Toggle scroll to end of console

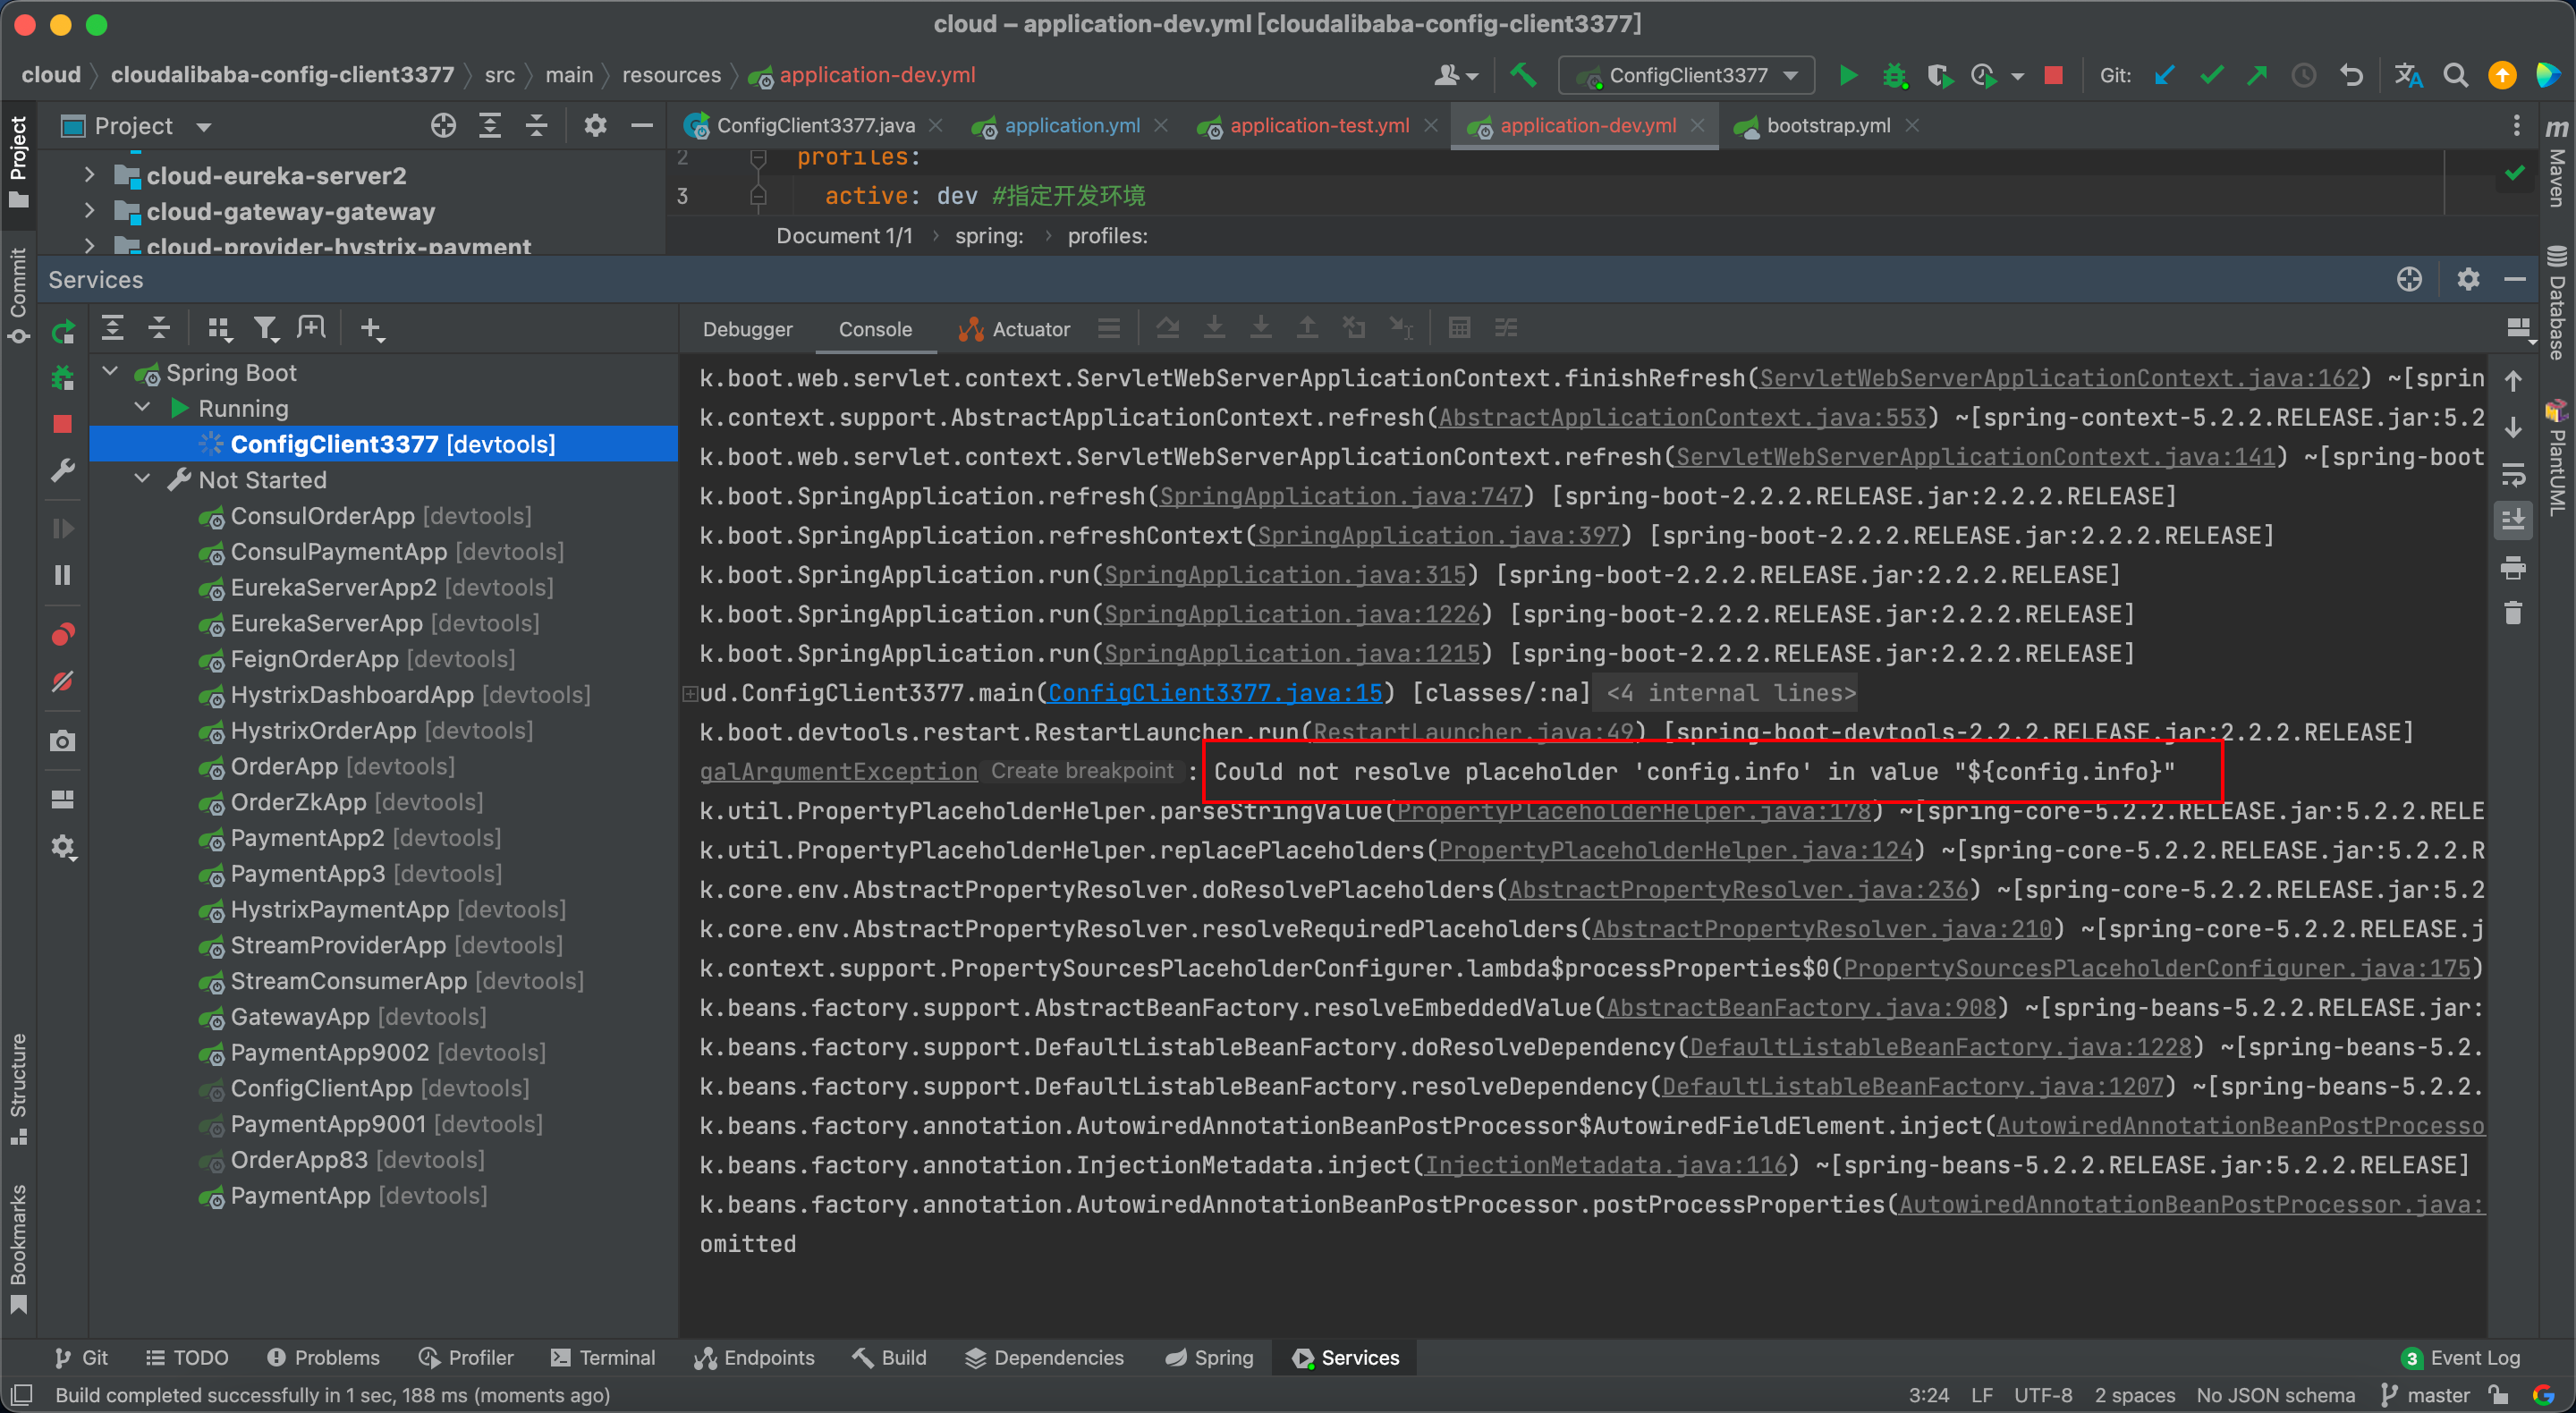pos(2513,520)
